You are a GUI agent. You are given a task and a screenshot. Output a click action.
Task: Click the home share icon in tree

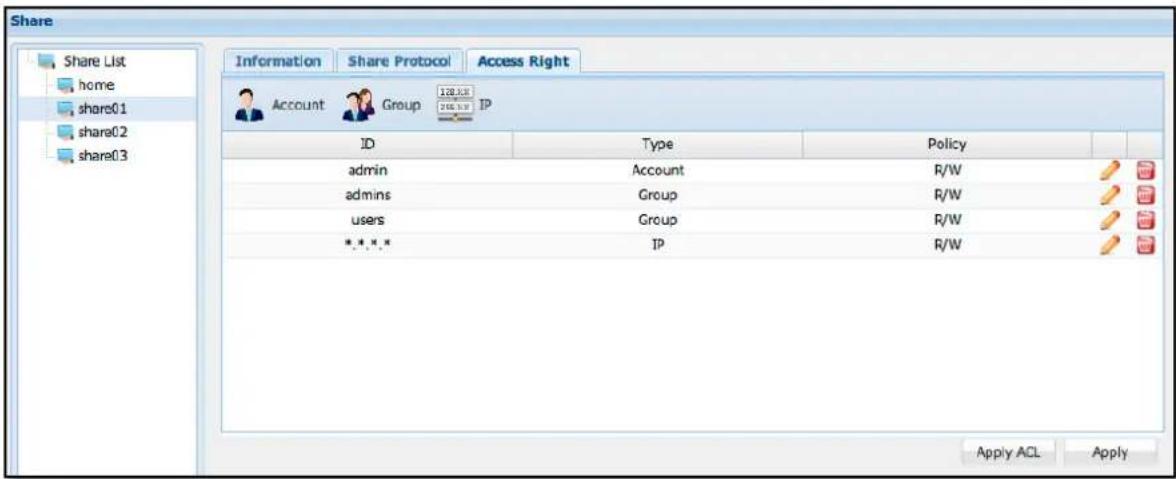coord(68,85)
